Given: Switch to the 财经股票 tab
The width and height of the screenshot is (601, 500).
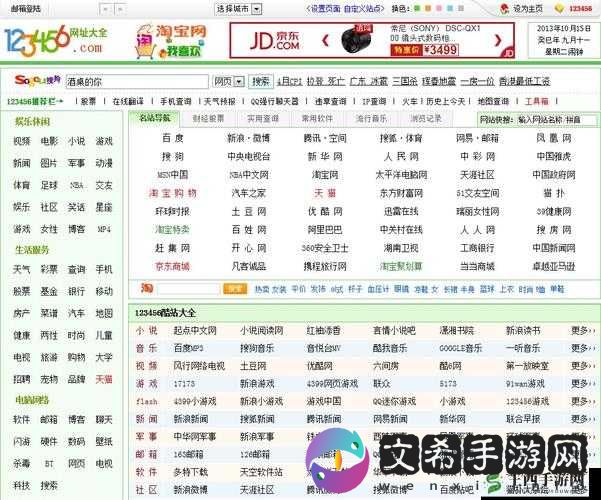Looking at the screenshot, I should (208, 118).
